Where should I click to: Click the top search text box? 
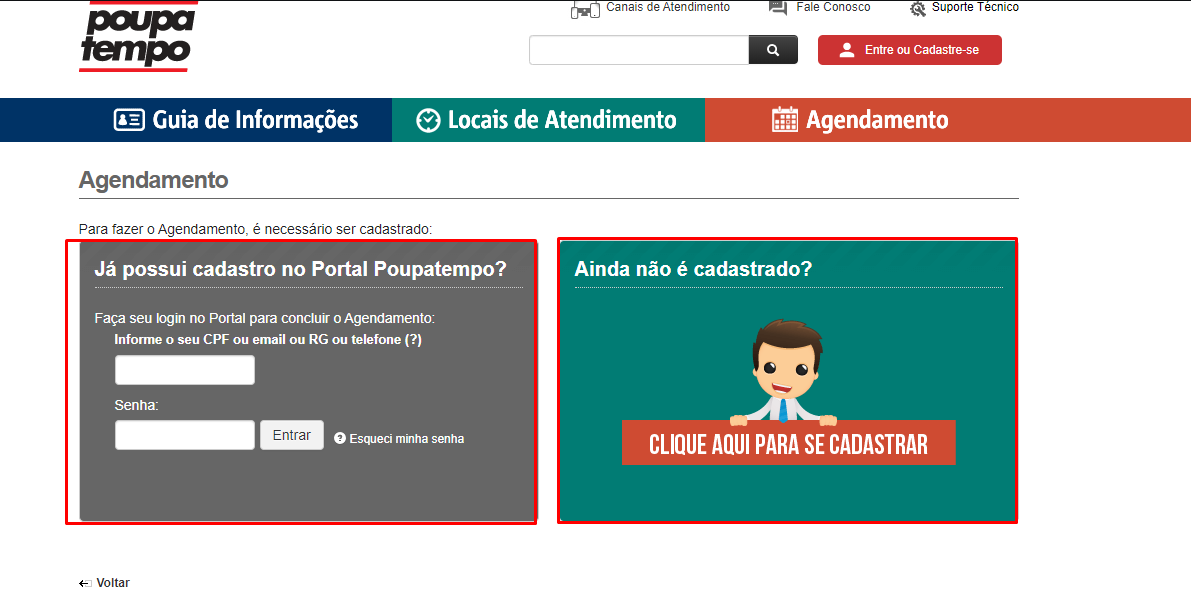click(639, 50)
